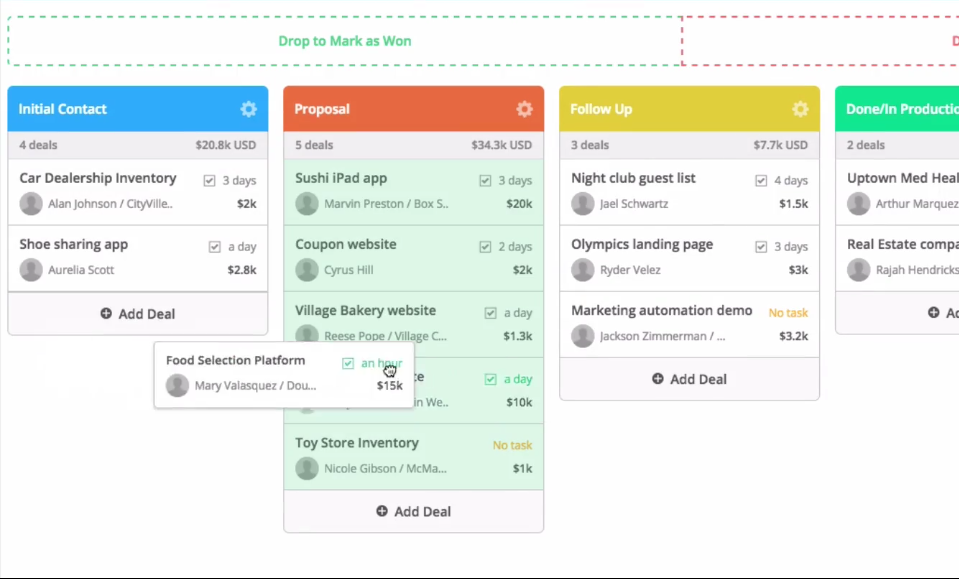
Task: Add Deal in Follow Up column
Action: [x=689, y=379]
